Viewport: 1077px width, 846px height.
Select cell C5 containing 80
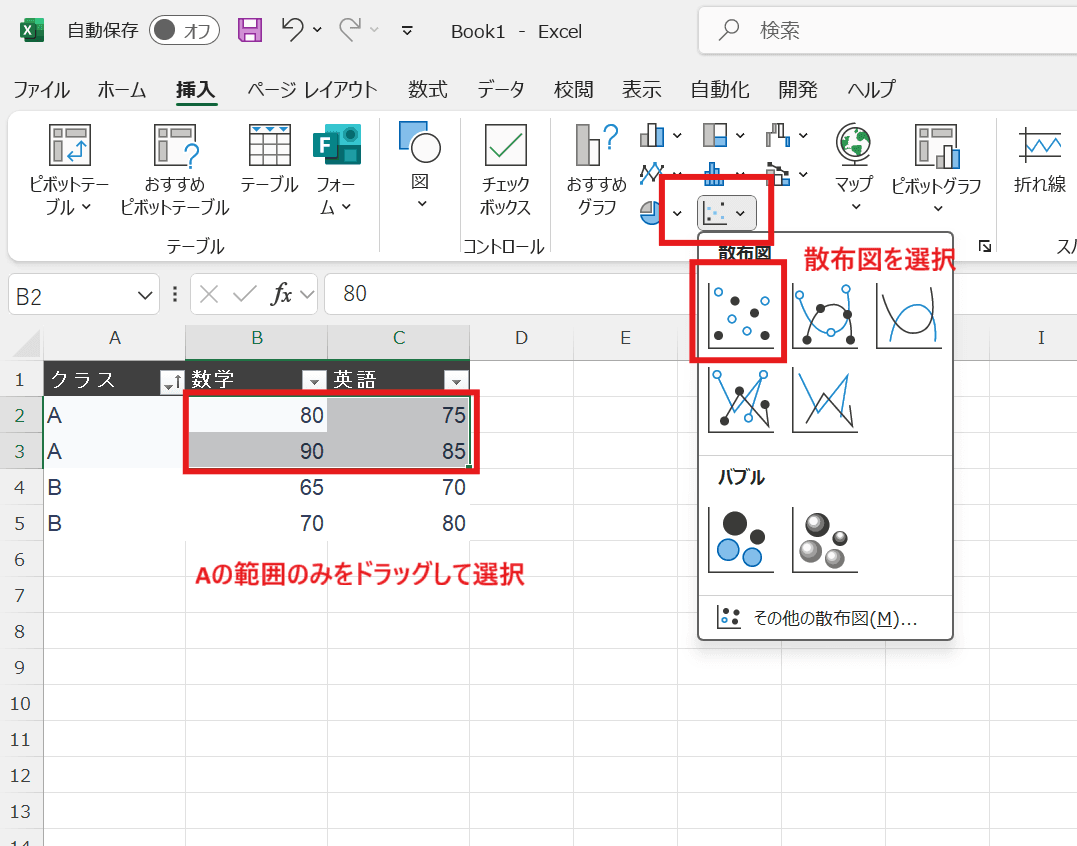(399, 523)
